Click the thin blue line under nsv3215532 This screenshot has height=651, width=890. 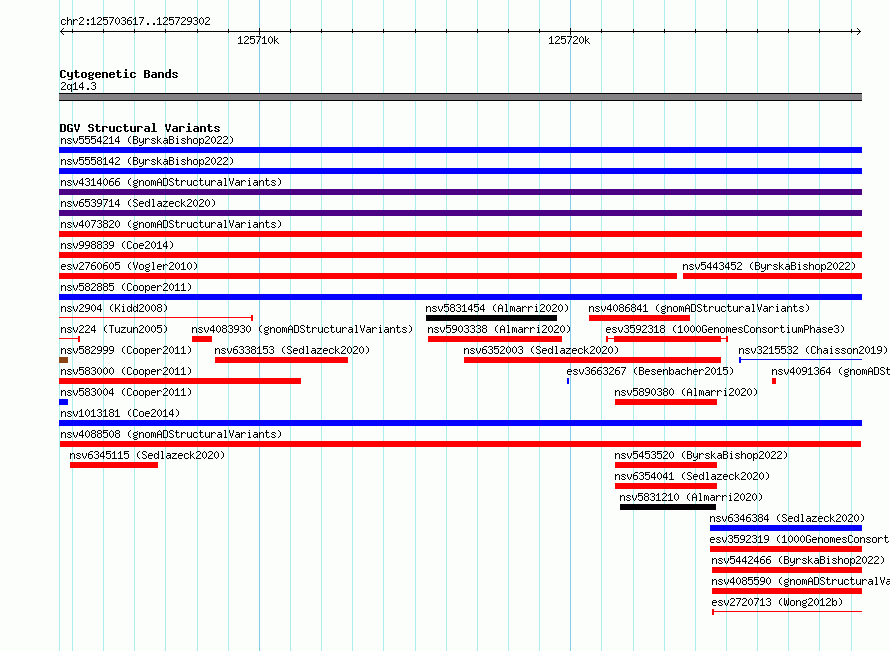tap(800, 360)
